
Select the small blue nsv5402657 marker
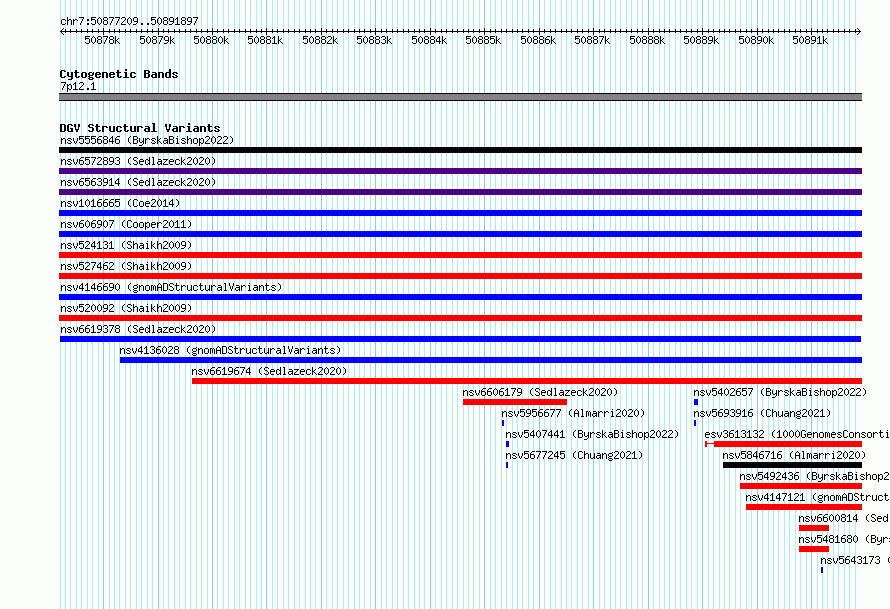click(696, 402)
